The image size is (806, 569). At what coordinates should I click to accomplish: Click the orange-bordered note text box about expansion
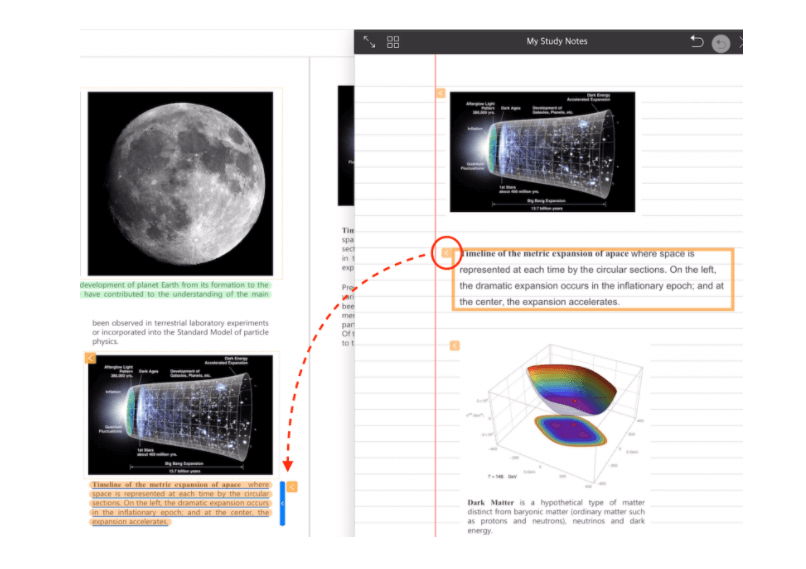(593, 279)
